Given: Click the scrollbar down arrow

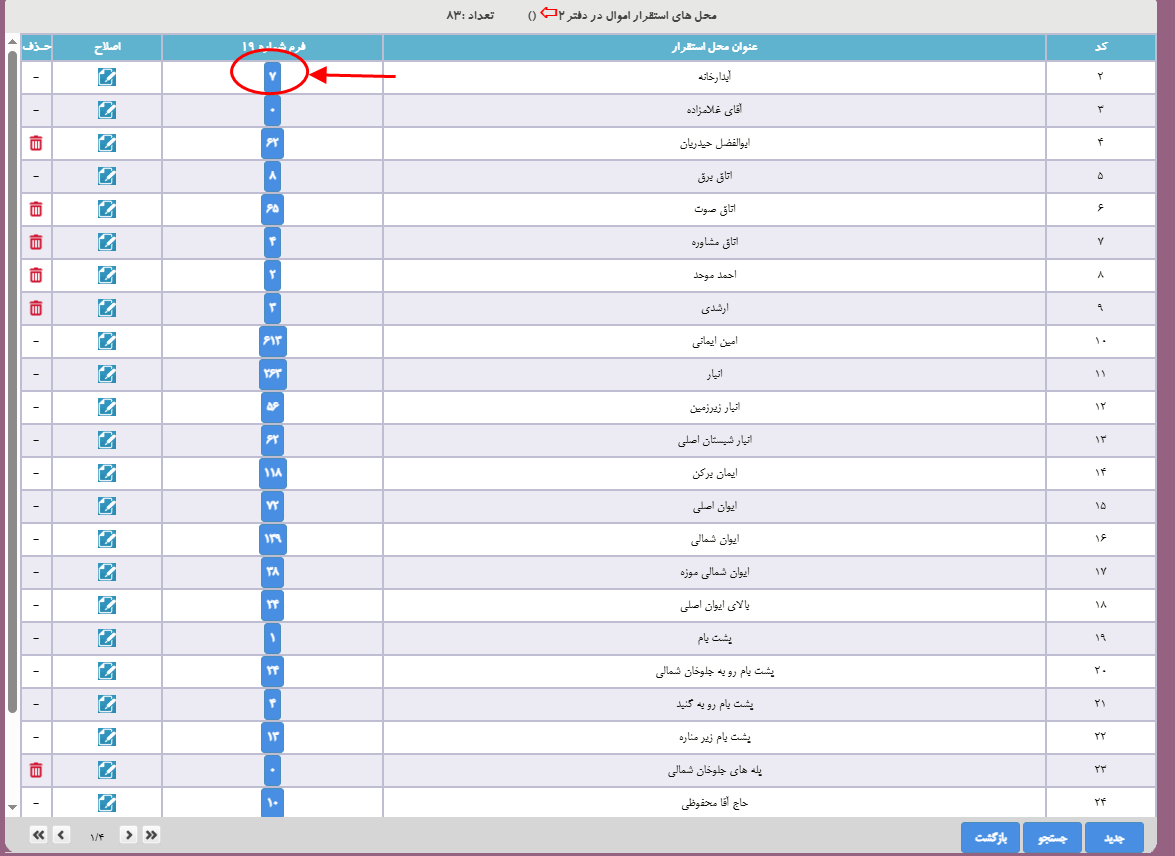Looking at the screenshot, I should (12, 806).
